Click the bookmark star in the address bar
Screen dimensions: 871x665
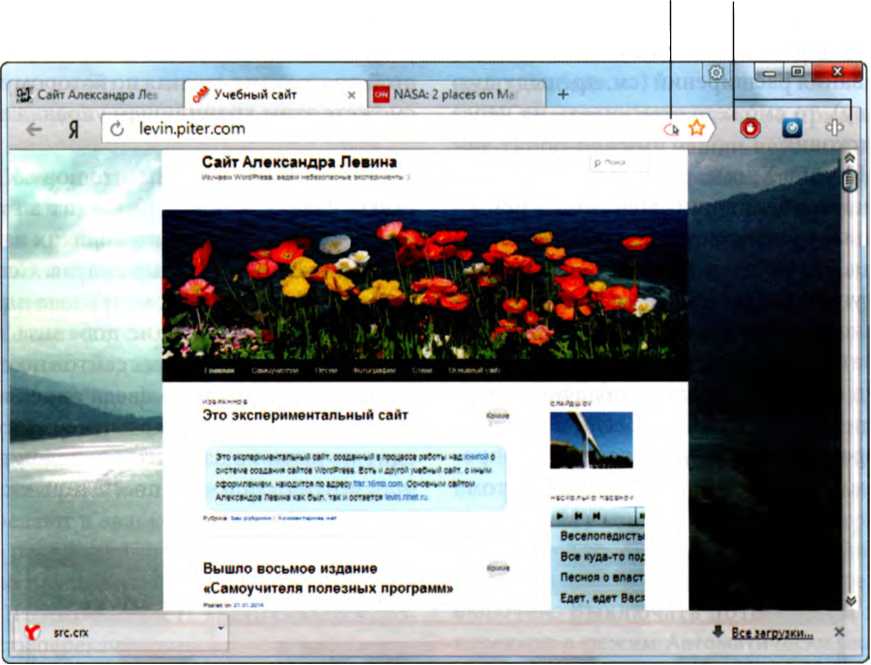point(697,129)
